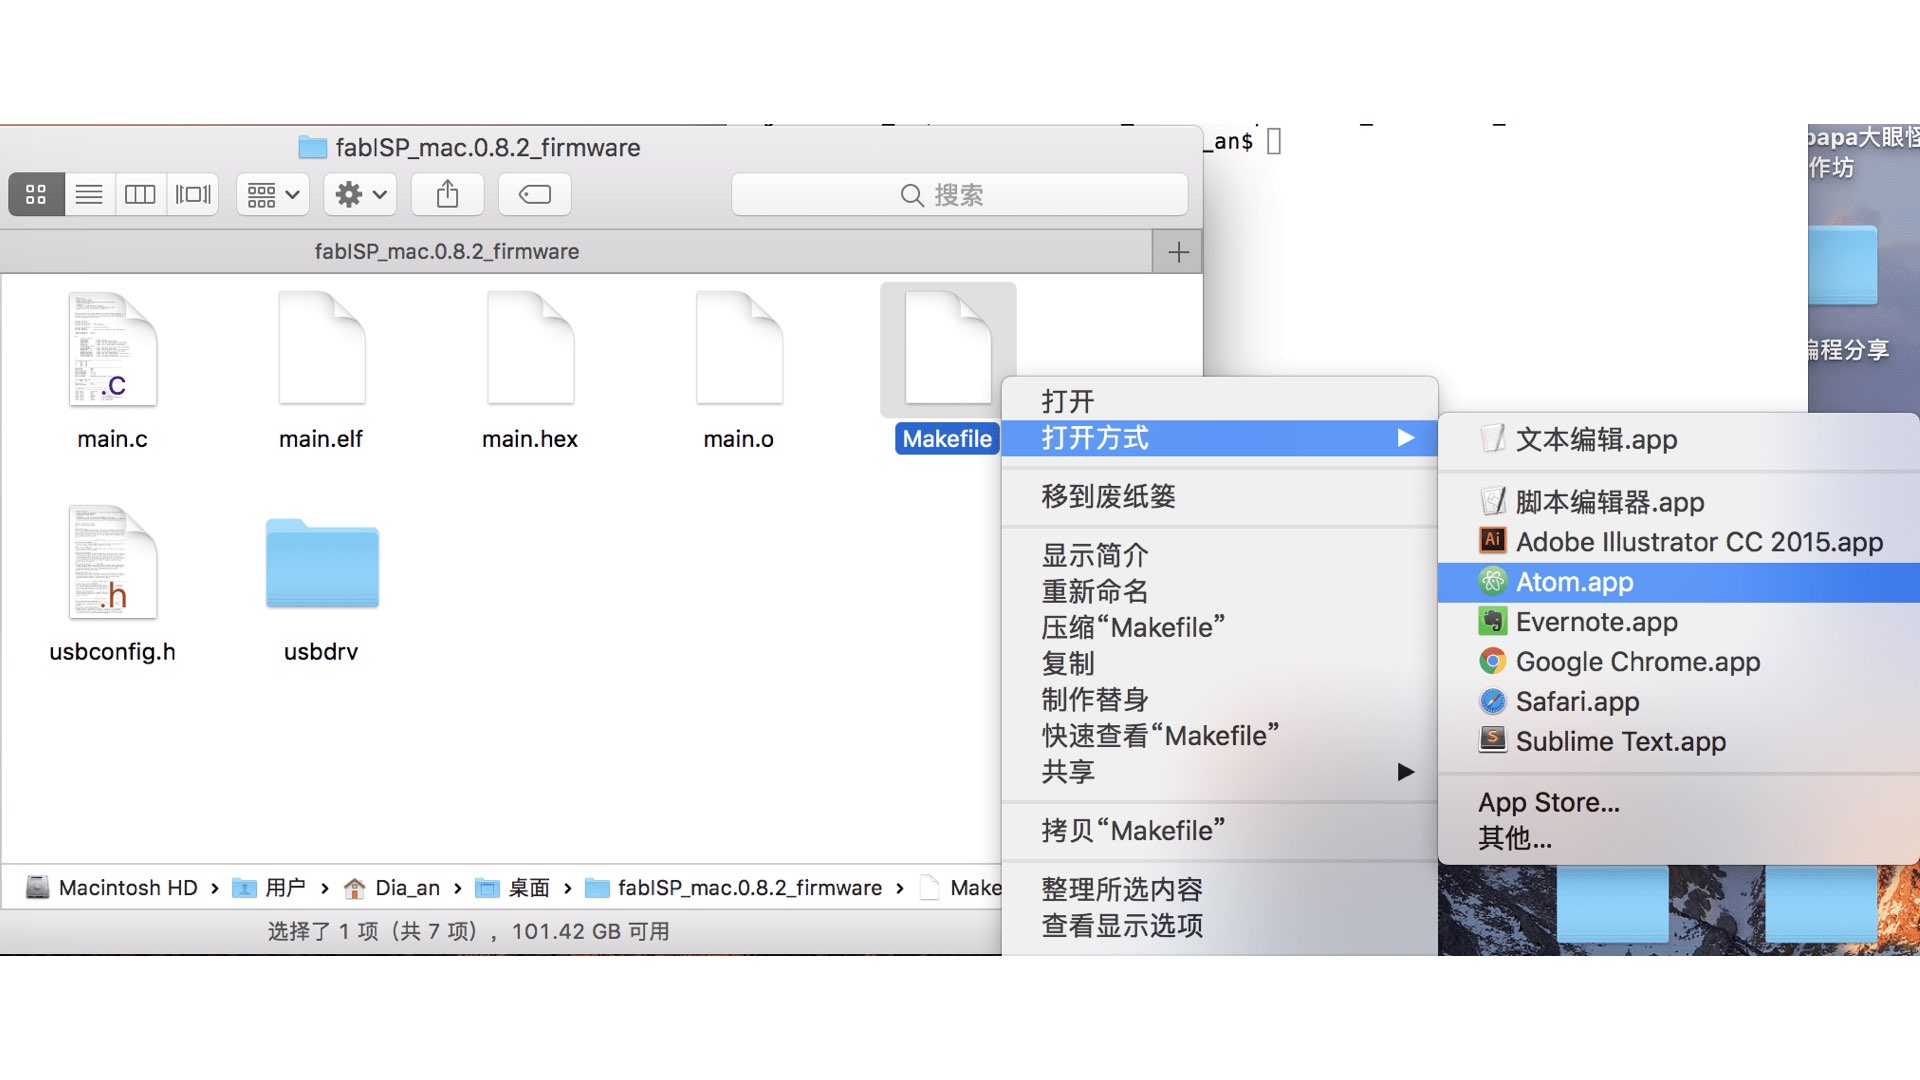Expand the 共享 submenu entry

pos(1219,771)
